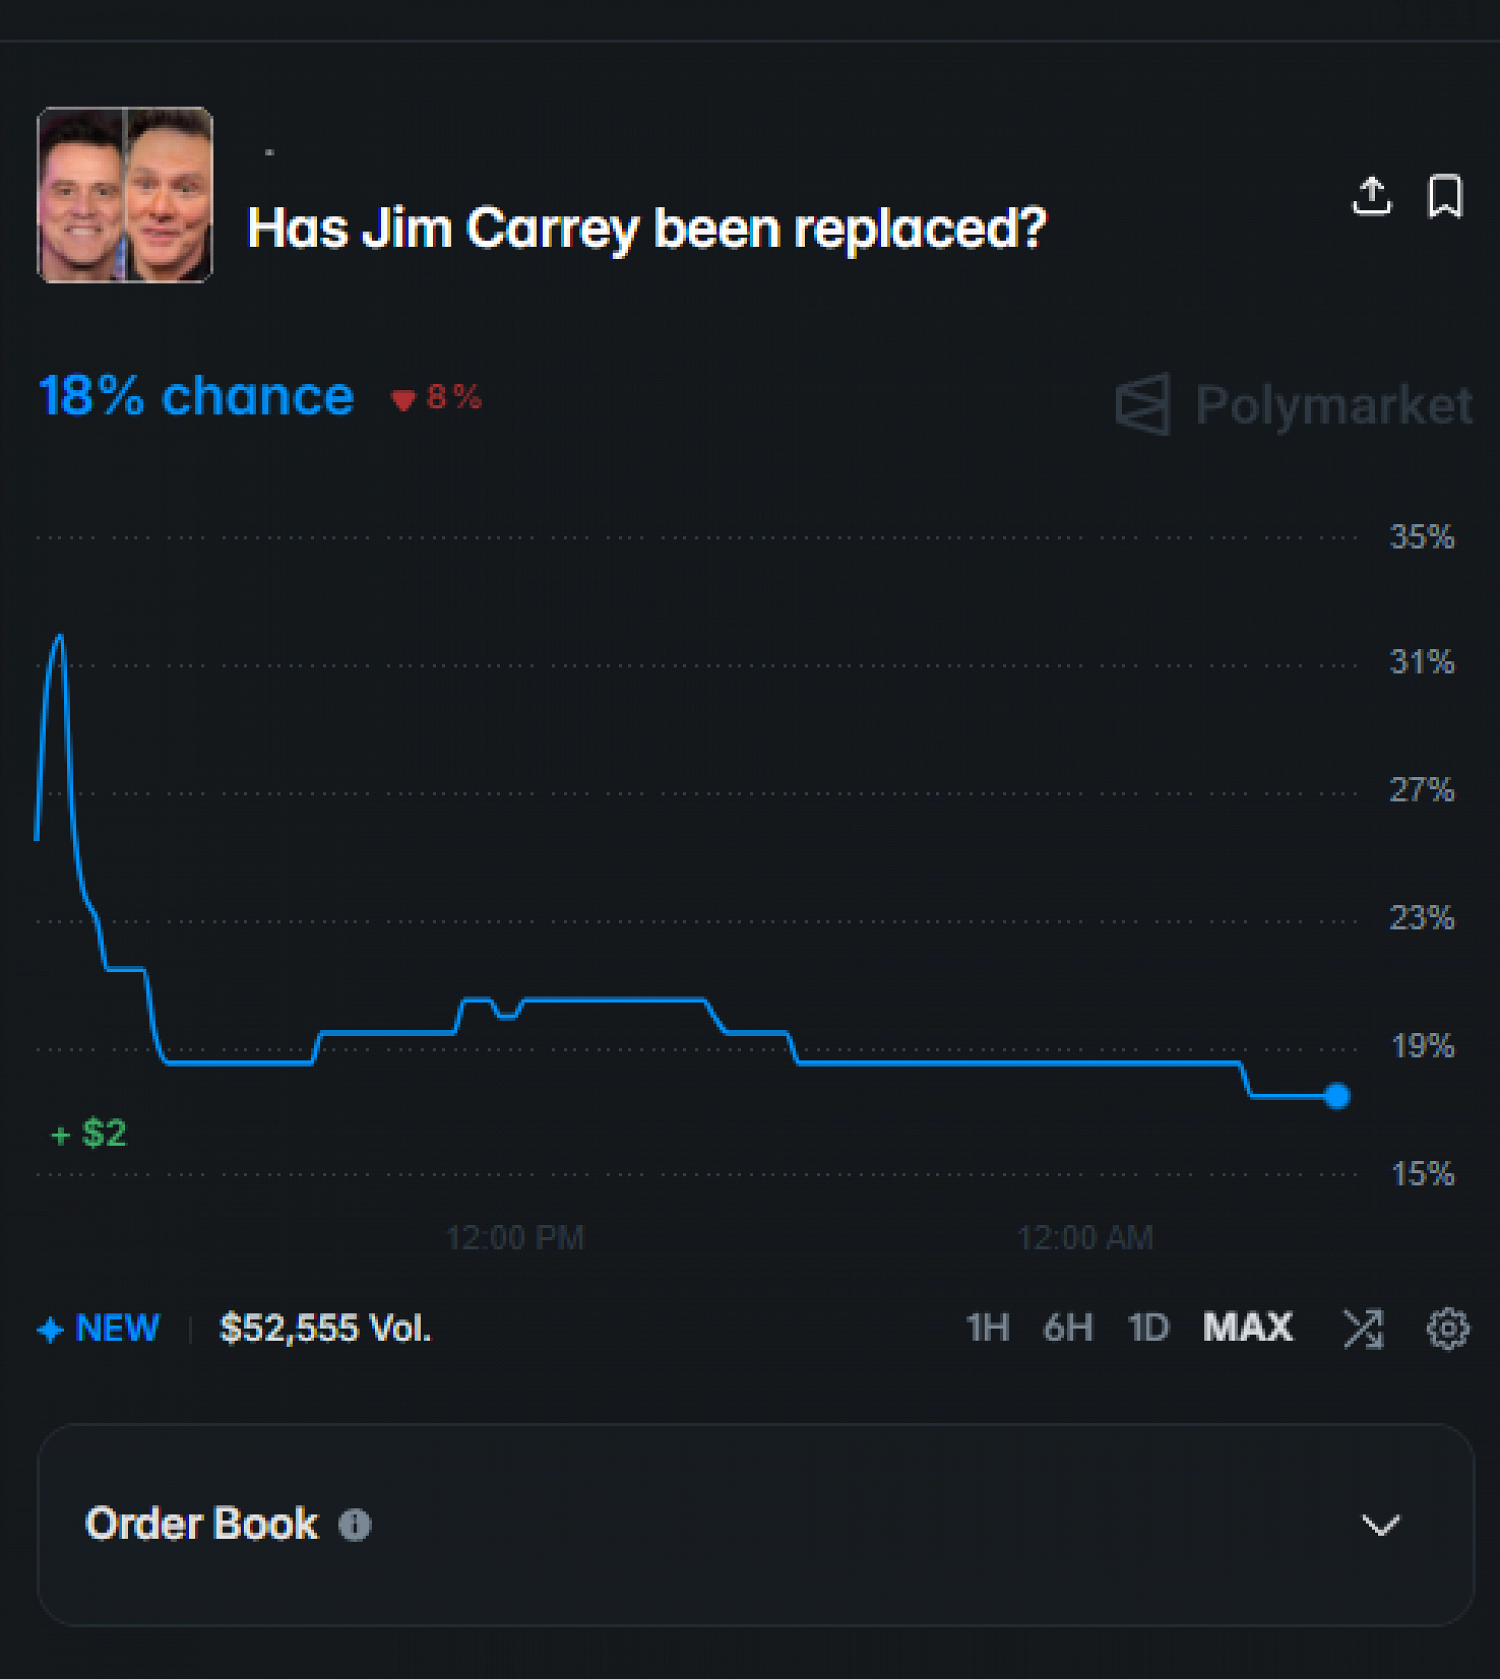
Task: Click the Polymarket logo watermark
Action: pyautogui.click(x=1294, y=405)
